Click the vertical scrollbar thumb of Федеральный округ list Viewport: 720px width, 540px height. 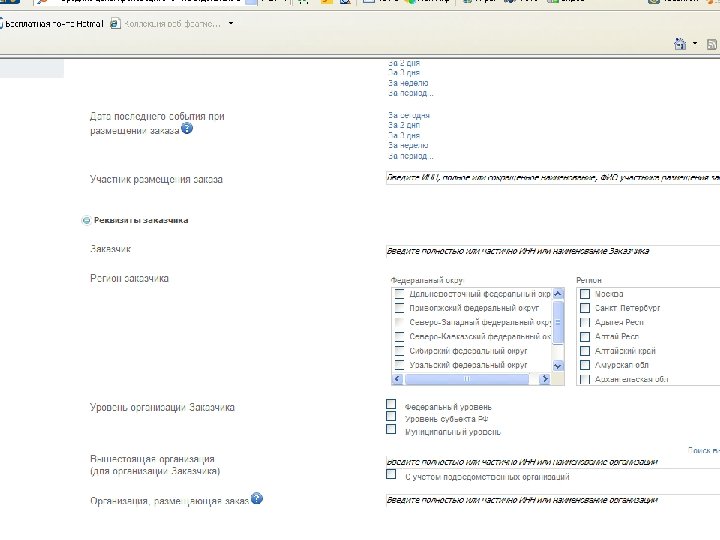click(558, 322)
